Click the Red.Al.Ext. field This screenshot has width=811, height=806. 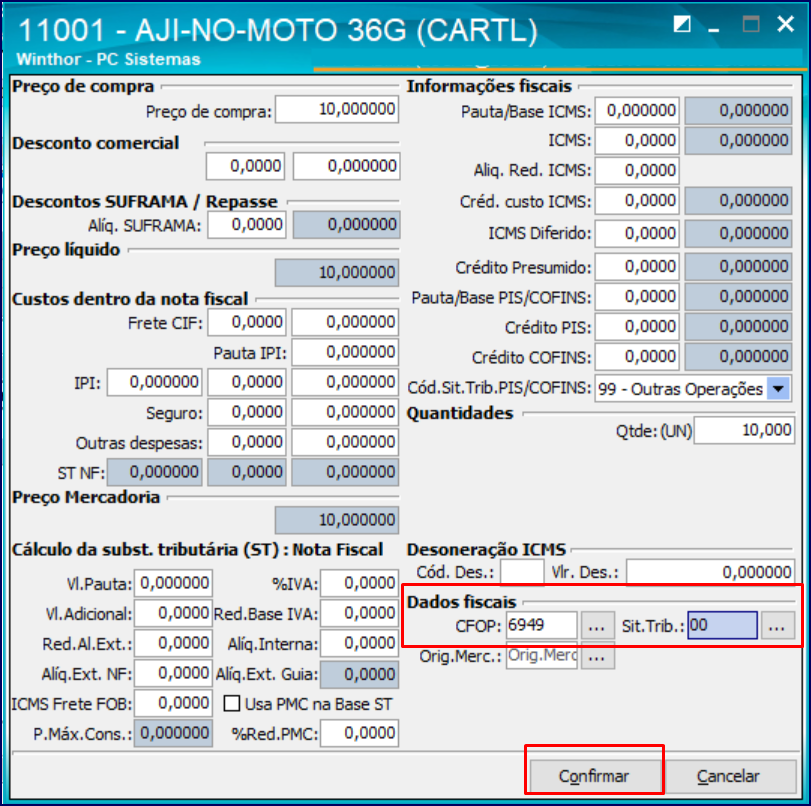[x=173, y=644]
